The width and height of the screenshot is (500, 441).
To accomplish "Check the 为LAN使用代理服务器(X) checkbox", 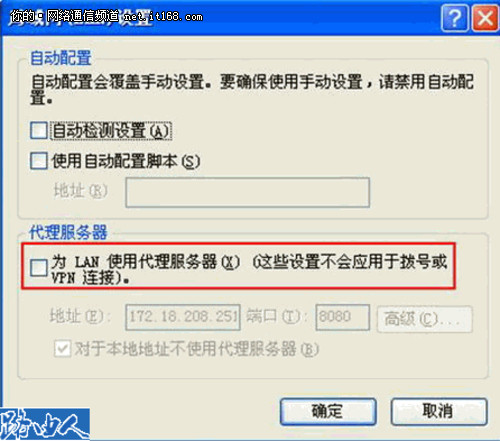I will (39, 268).
